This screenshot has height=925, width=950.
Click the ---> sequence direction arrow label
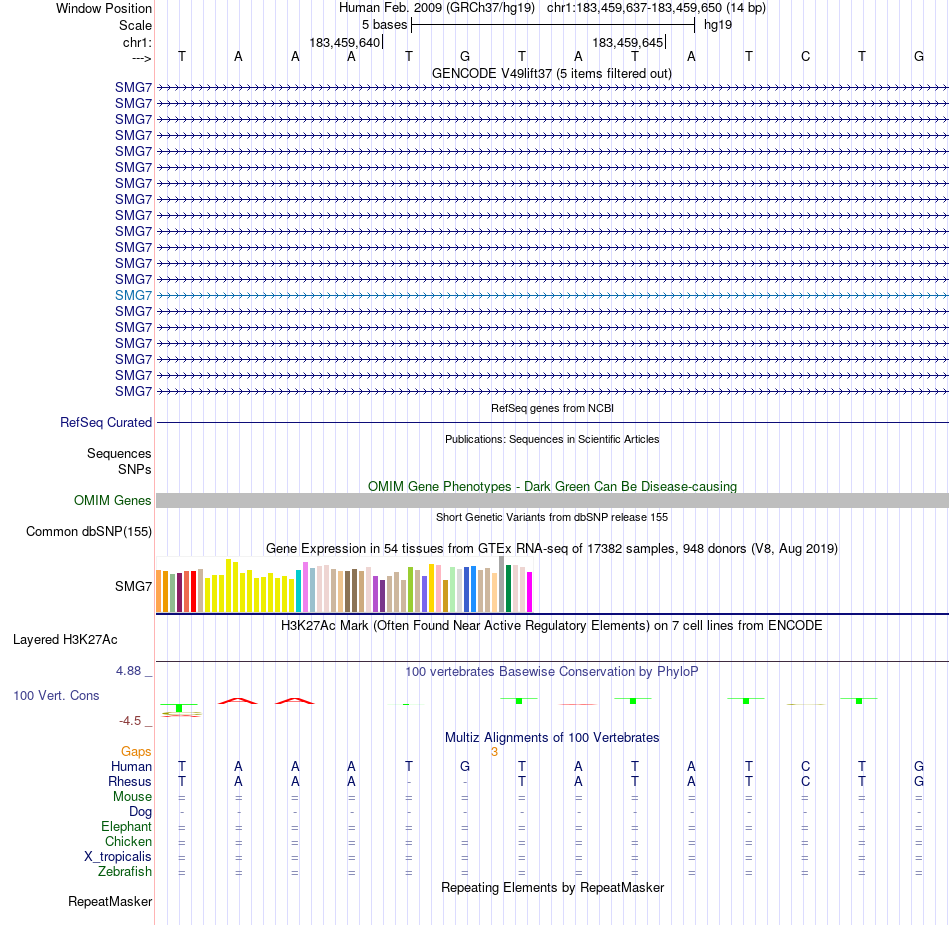click(x=141, y=58)
